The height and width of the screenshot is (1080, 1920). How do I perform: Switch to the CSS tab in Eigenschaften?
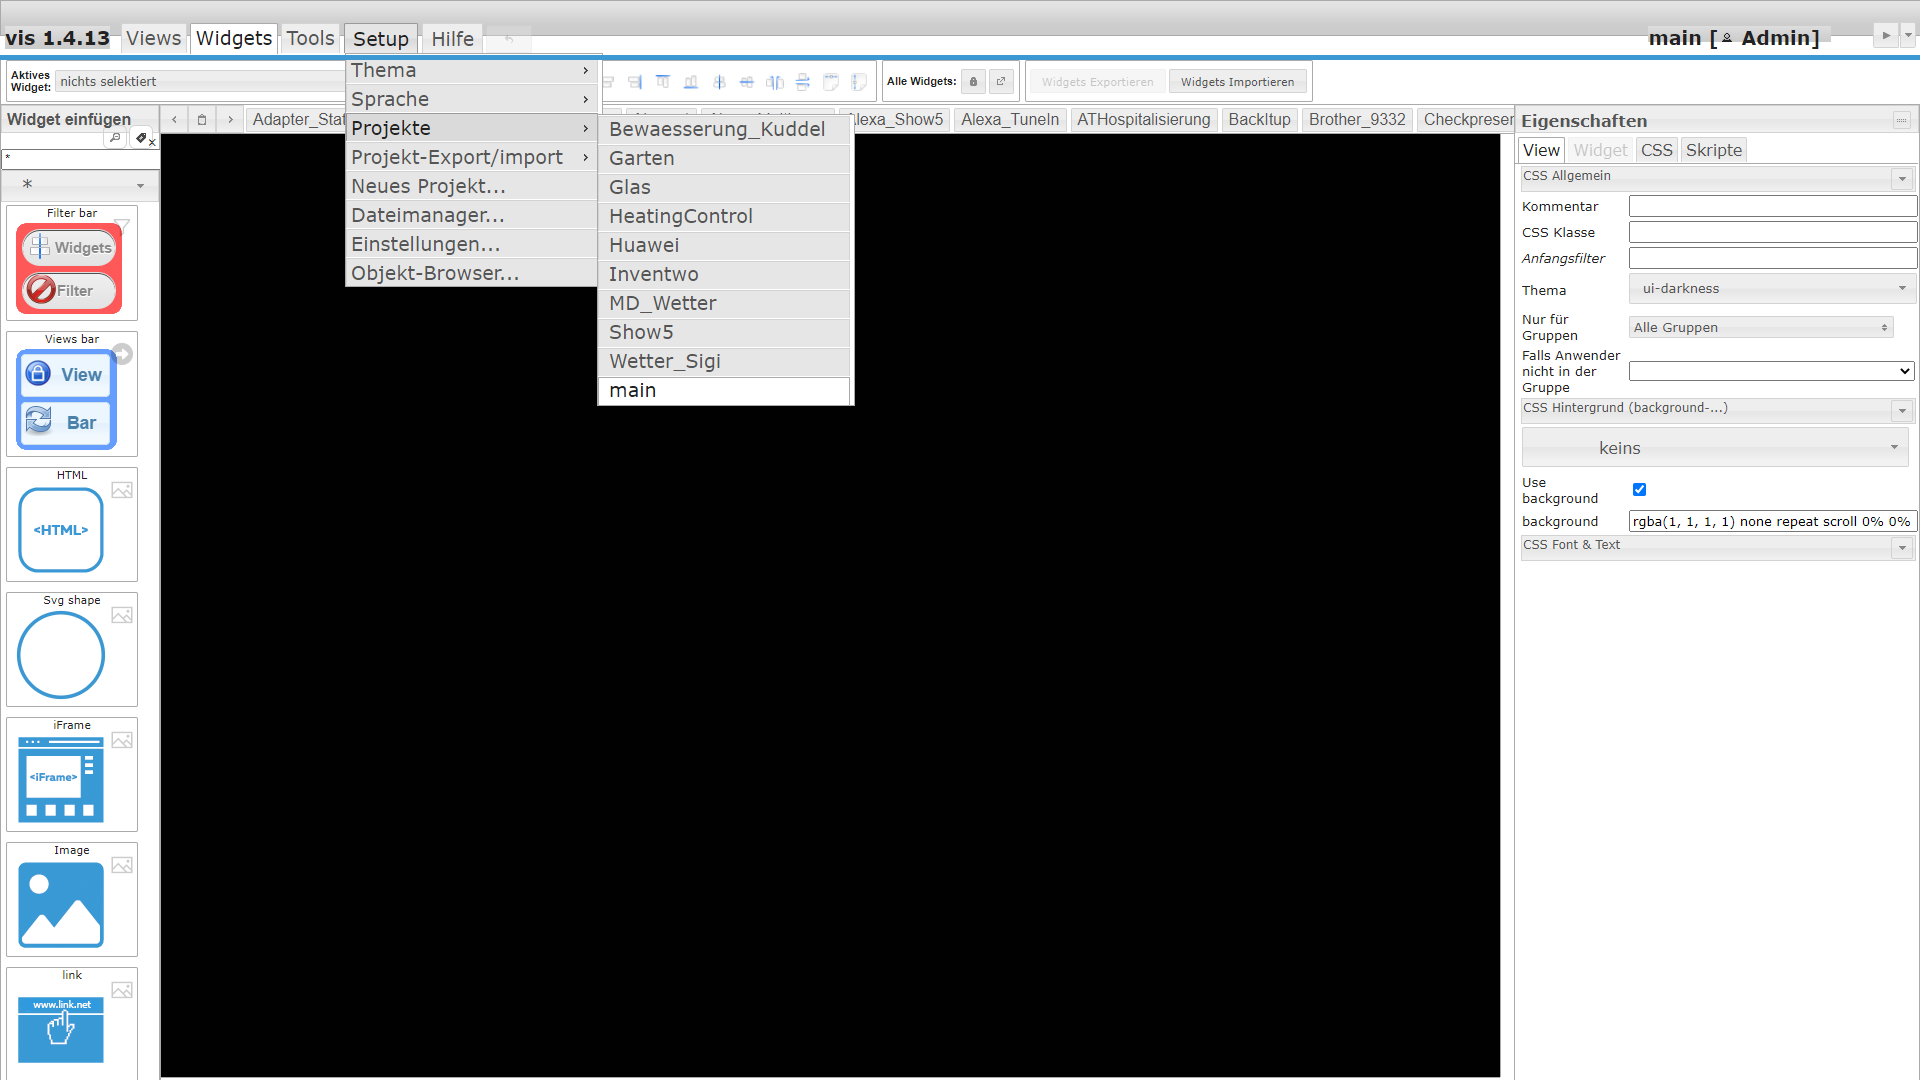point(1657,149)
